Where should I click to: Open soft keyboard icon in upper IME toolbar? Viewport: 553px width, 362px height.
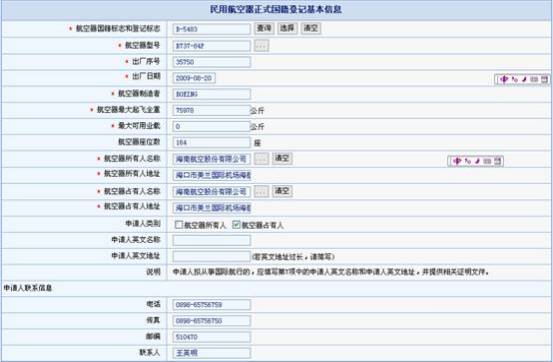[x=534, y=79]
